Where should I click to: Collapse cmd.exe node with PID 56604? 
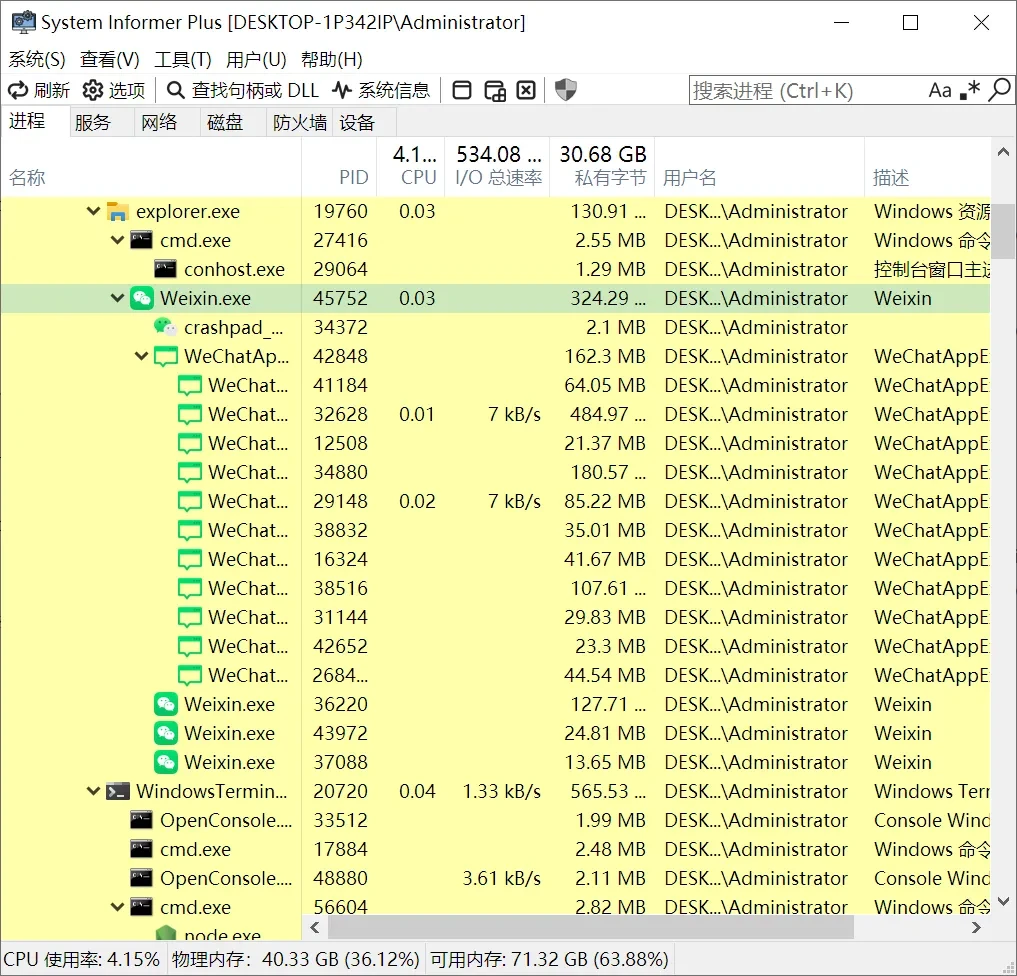pyautogui.click(x=117, y=907)
